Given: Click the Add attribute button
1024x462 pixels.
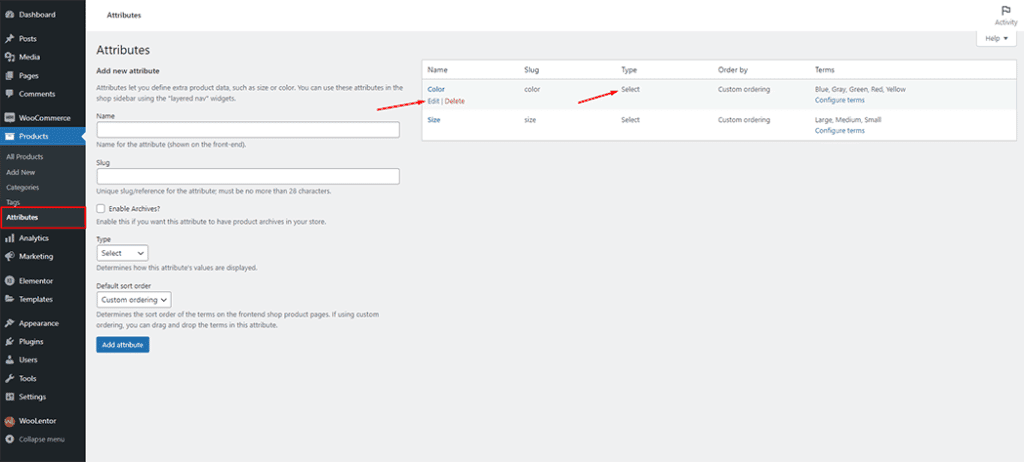Looking at the screenshot, I should (x=123, y=344).
